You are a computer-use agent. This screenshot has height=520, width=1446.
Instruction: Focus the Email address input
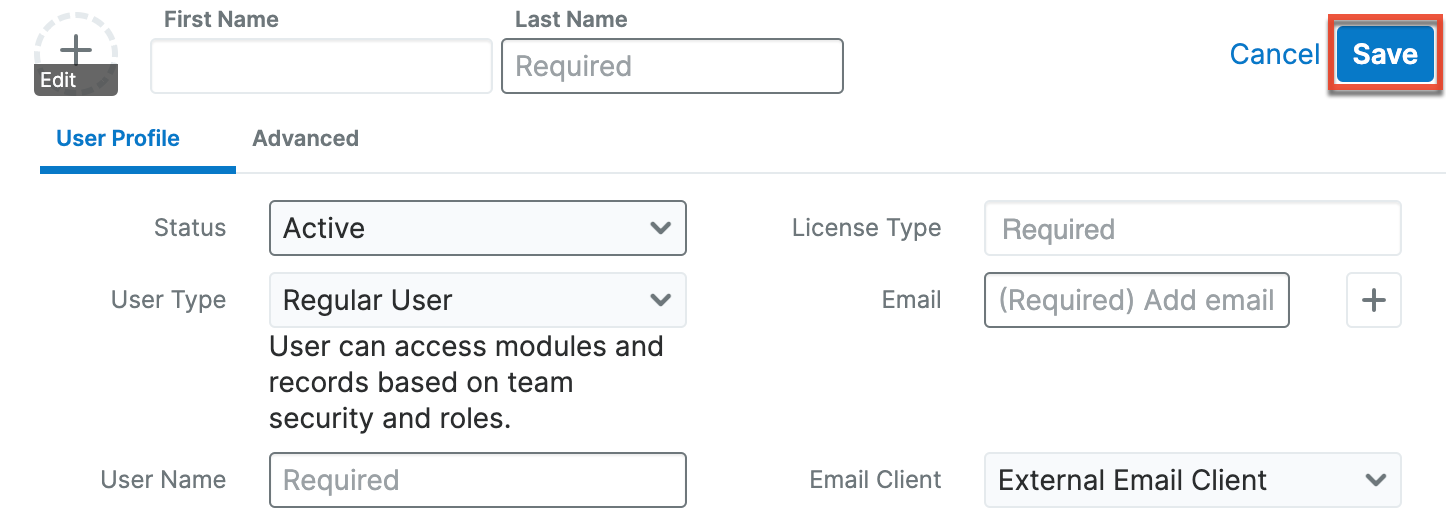[x=1136, y=300]
